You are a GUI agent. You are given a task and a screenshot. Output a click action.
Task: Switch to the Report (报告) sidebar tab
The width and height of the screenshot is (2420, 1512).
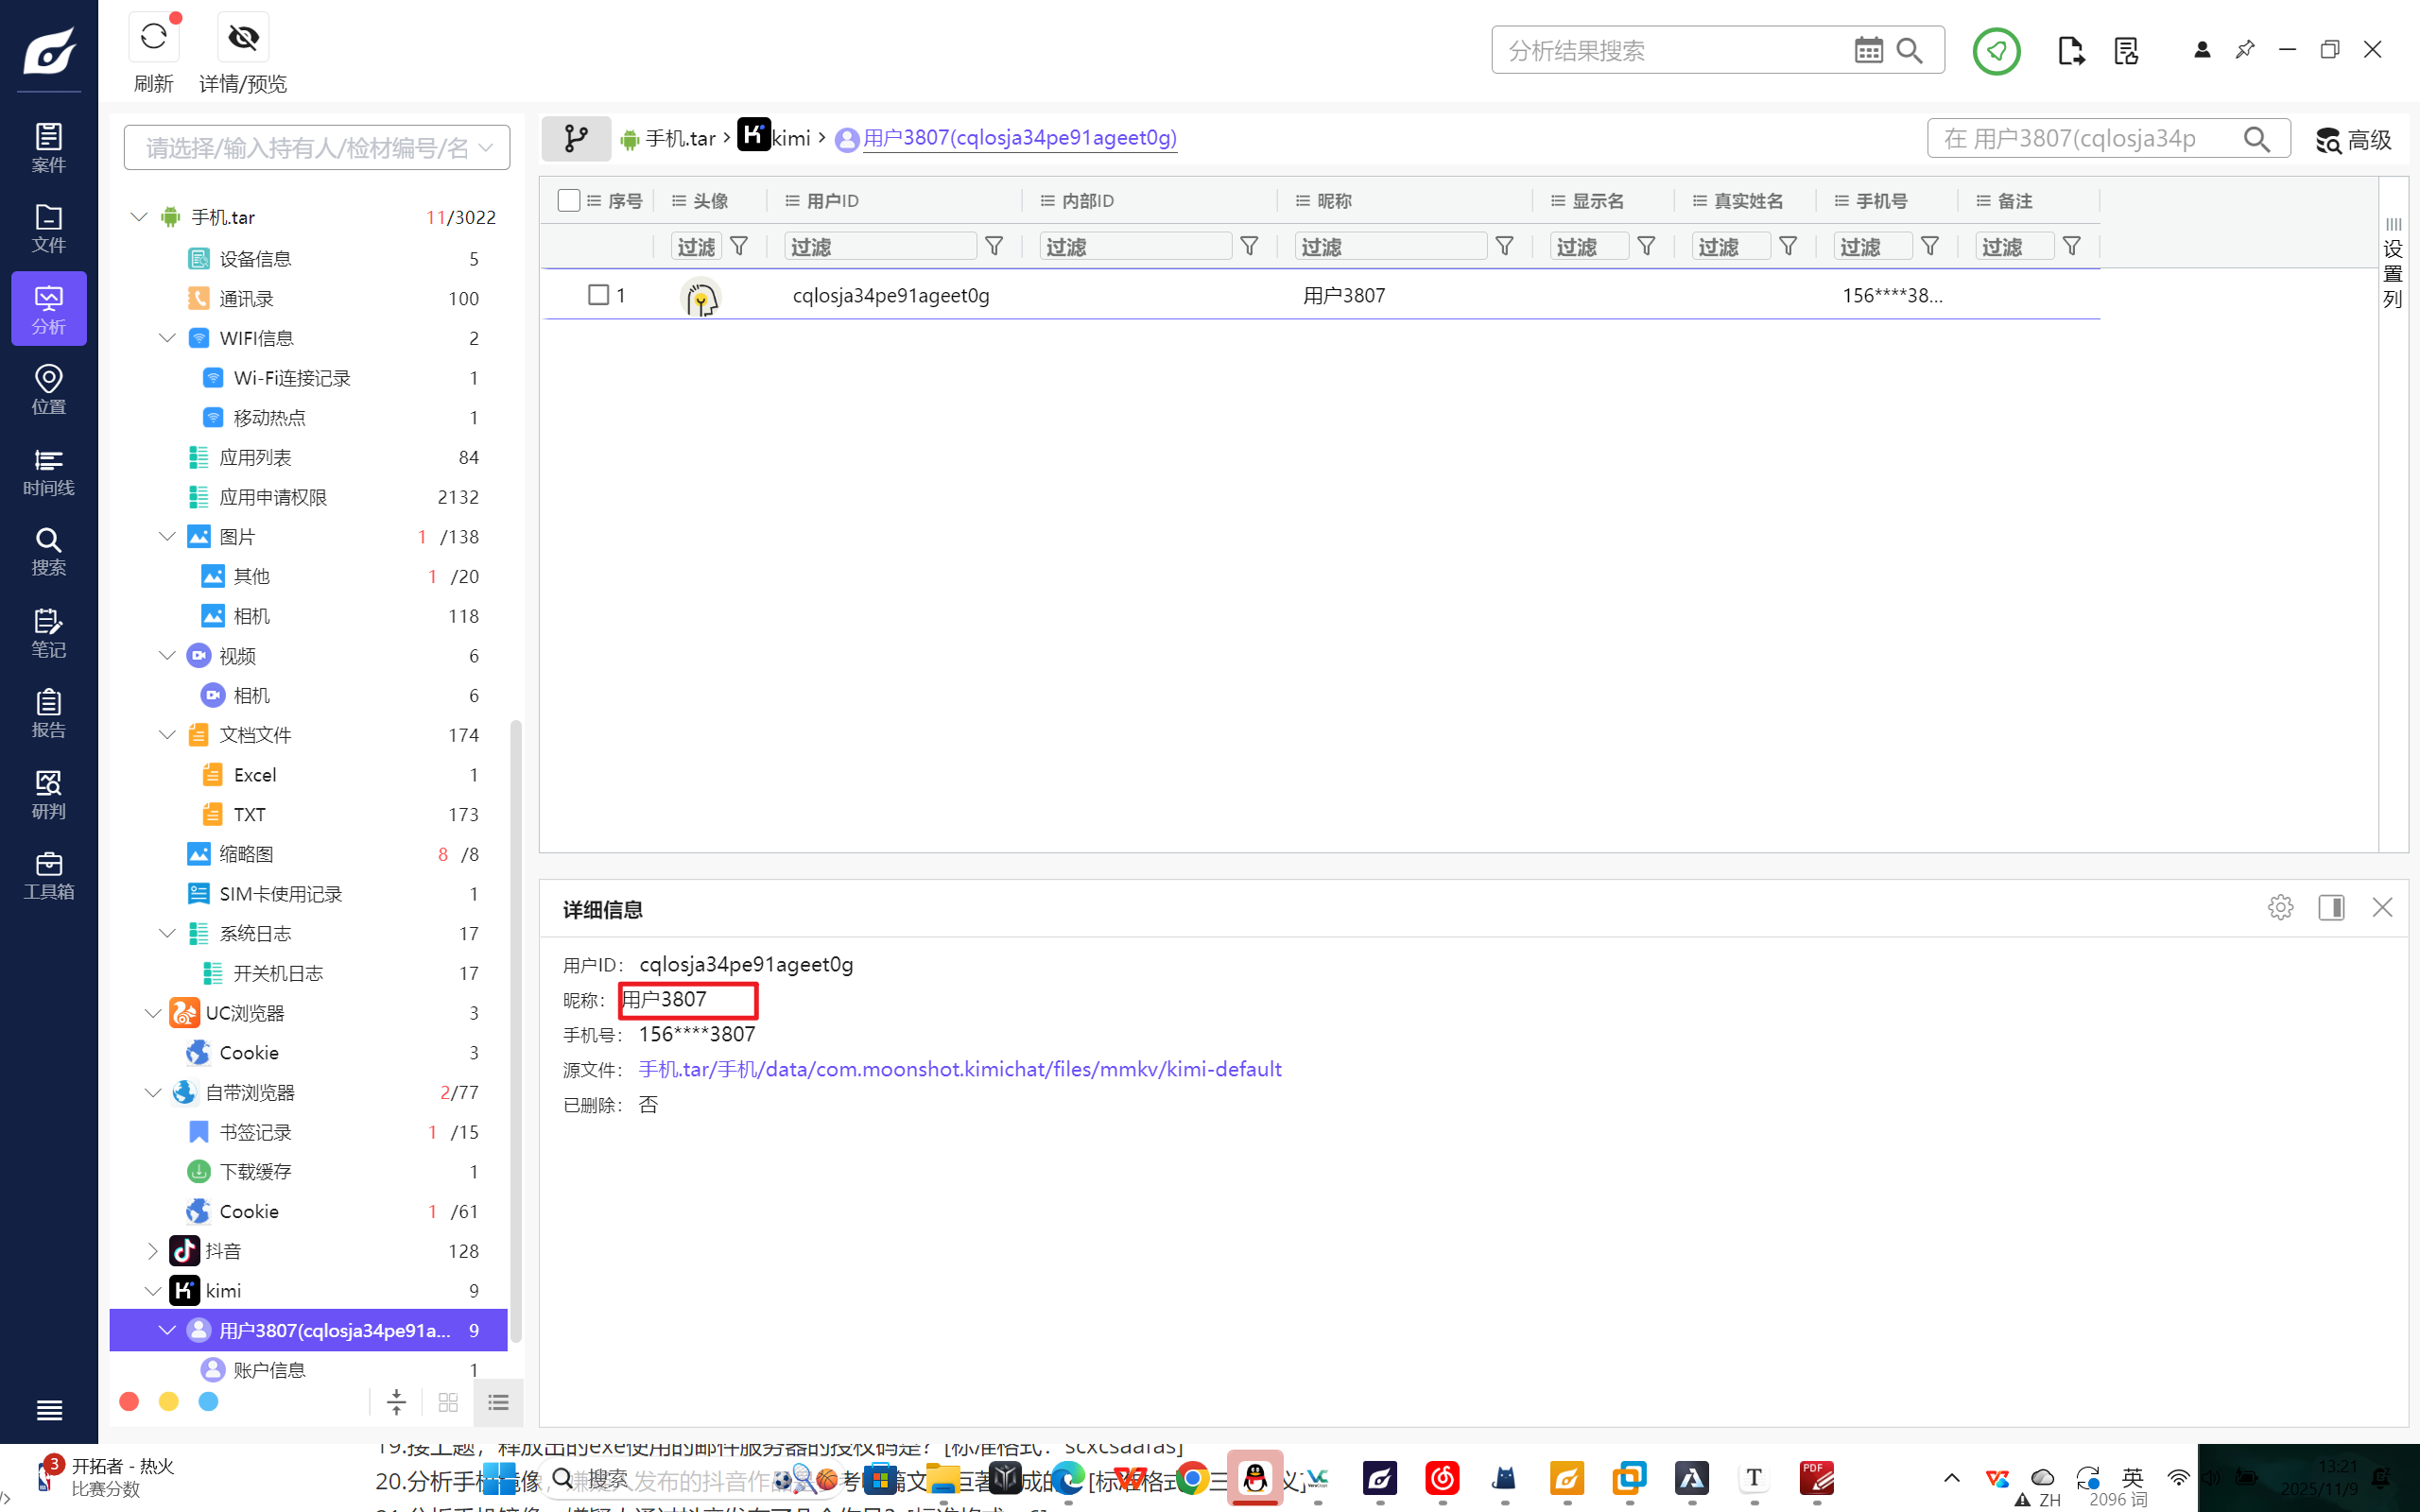pyautogui.click(x=48, y=713)
